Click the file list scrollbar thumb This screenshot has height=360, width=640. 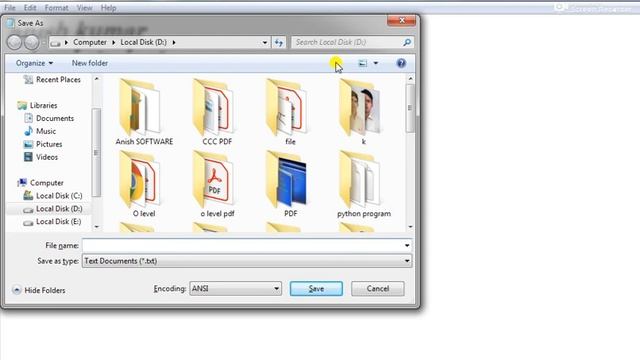[410, 108]
